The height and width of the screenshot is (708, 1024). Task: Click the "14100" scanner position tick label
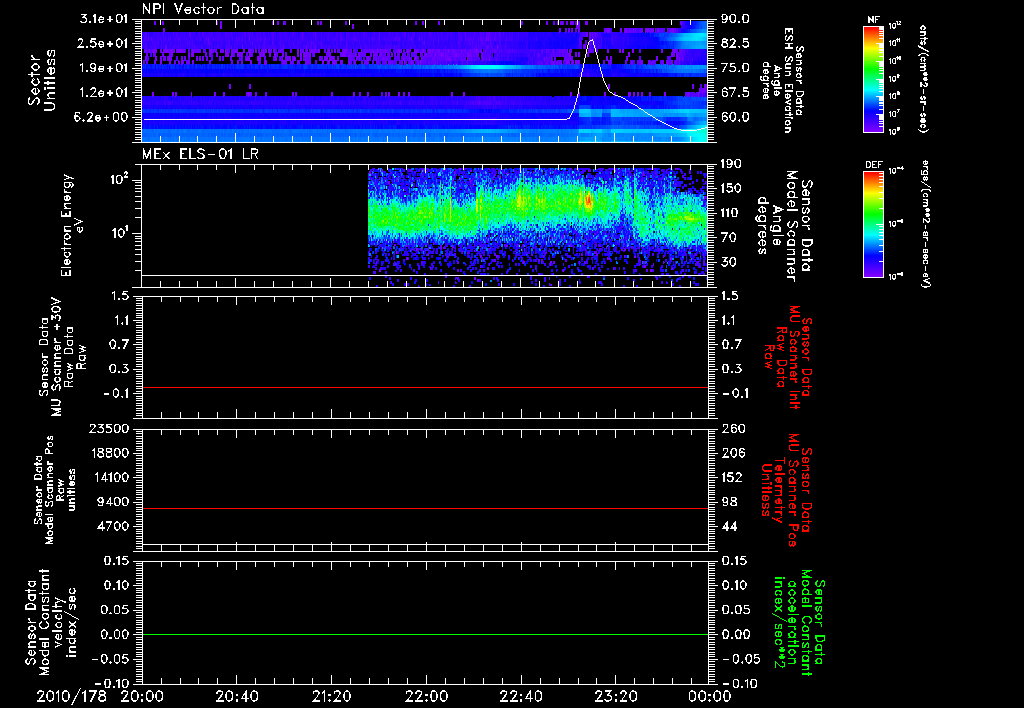coord(108,477)
